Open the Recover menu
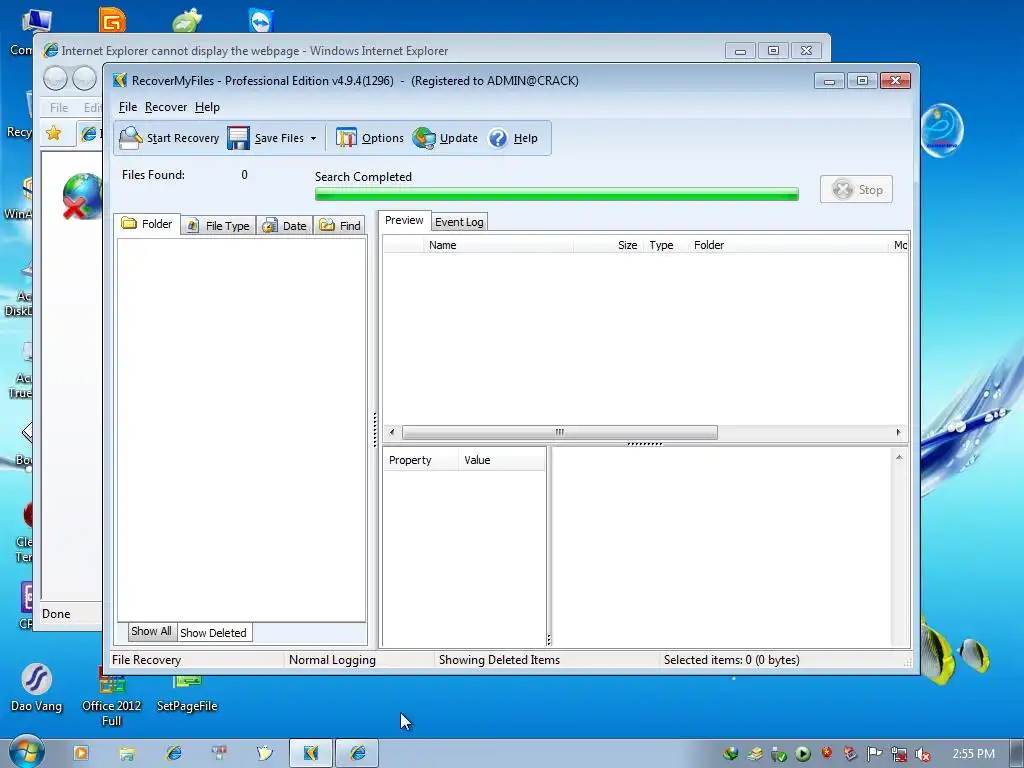This screenshot has height=768, width=1024. click(166, 107)
